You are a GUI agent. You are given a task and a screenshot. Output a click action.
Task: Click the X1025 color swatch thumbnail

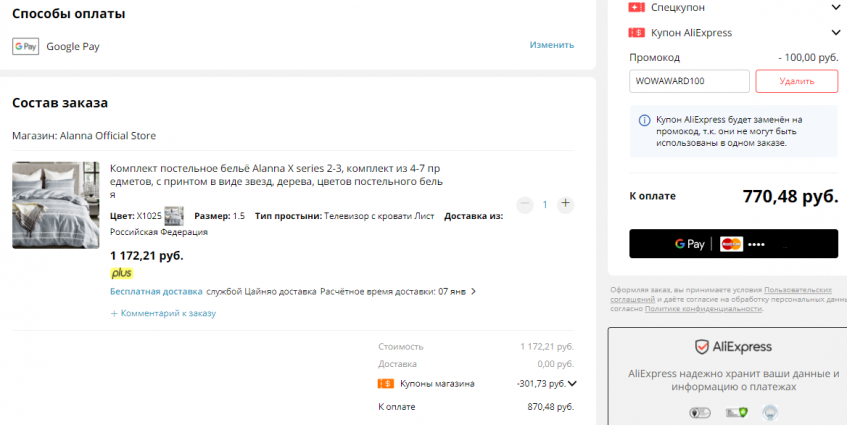coord(174,216)
